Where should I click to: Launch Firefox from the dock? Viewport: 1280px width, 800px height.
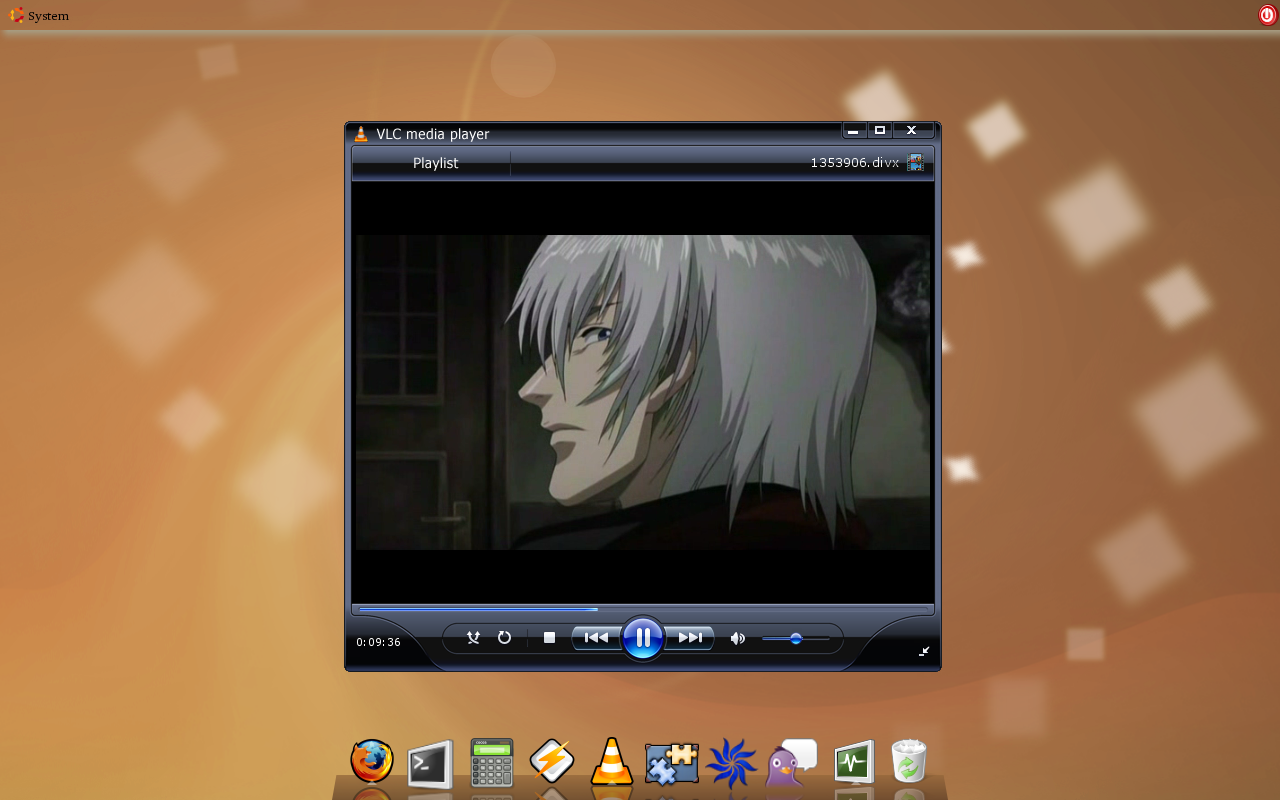point(372,762)
